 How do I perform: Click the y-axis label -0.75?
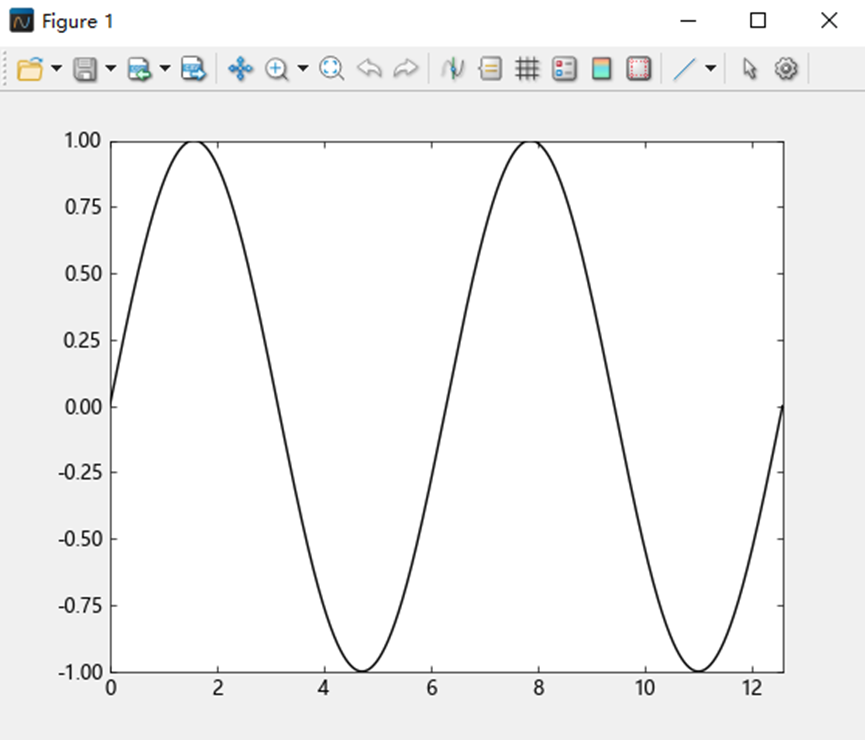tap(81, 606)
